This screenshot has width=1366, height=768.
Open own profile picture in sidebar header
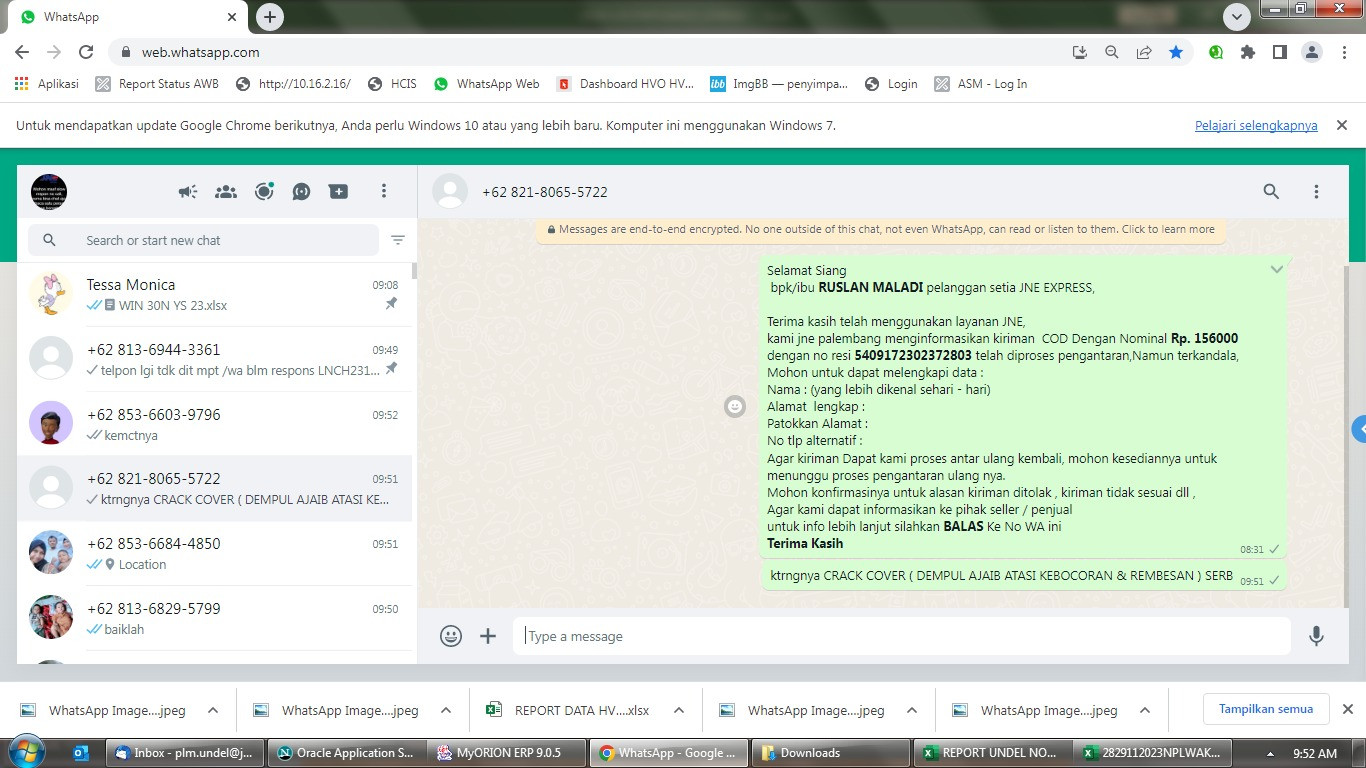coord(49,191)
